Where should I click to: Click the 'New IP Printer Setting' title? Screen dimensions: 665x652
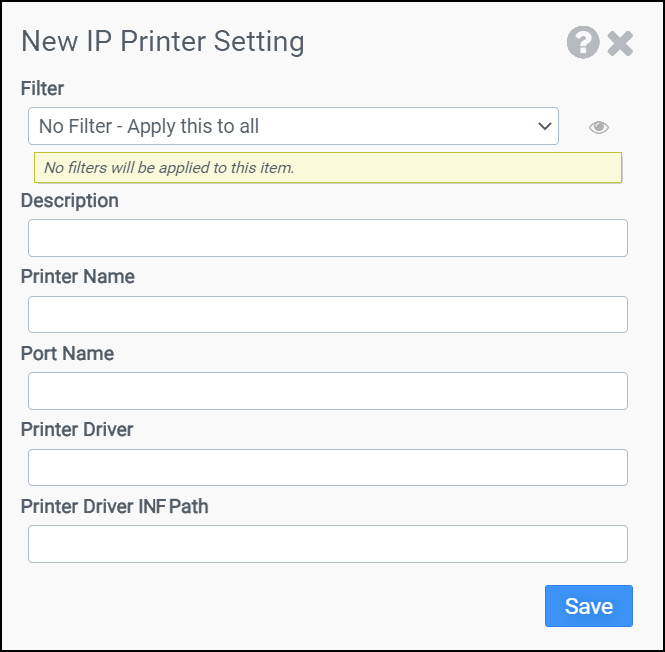tap(163, 42)
